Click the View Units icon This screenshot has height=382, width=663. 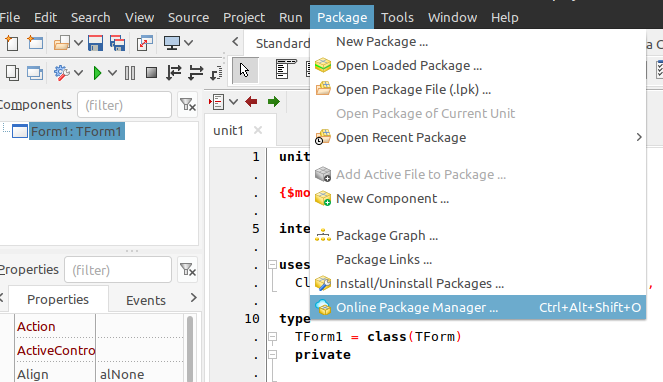click(12, 73)
